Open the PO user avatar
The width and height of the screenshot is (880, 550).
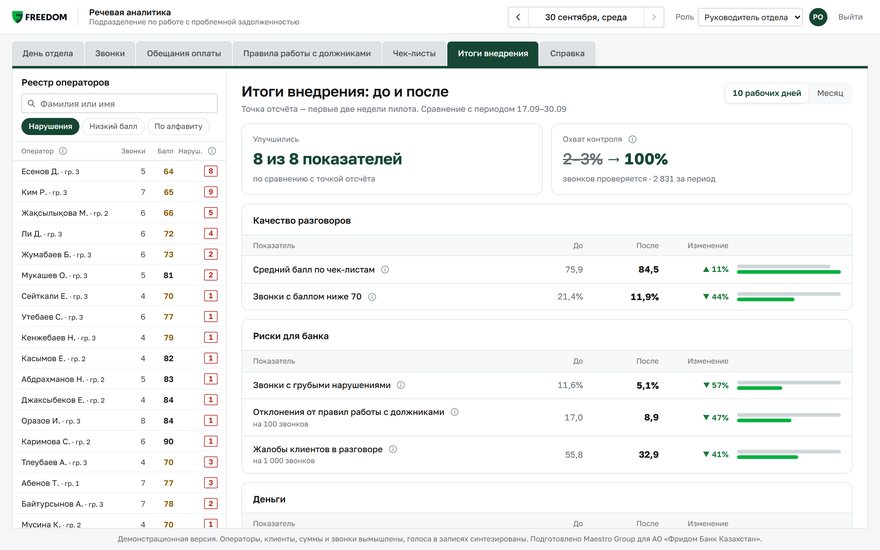pyautogui.click(x=818, y=17)
